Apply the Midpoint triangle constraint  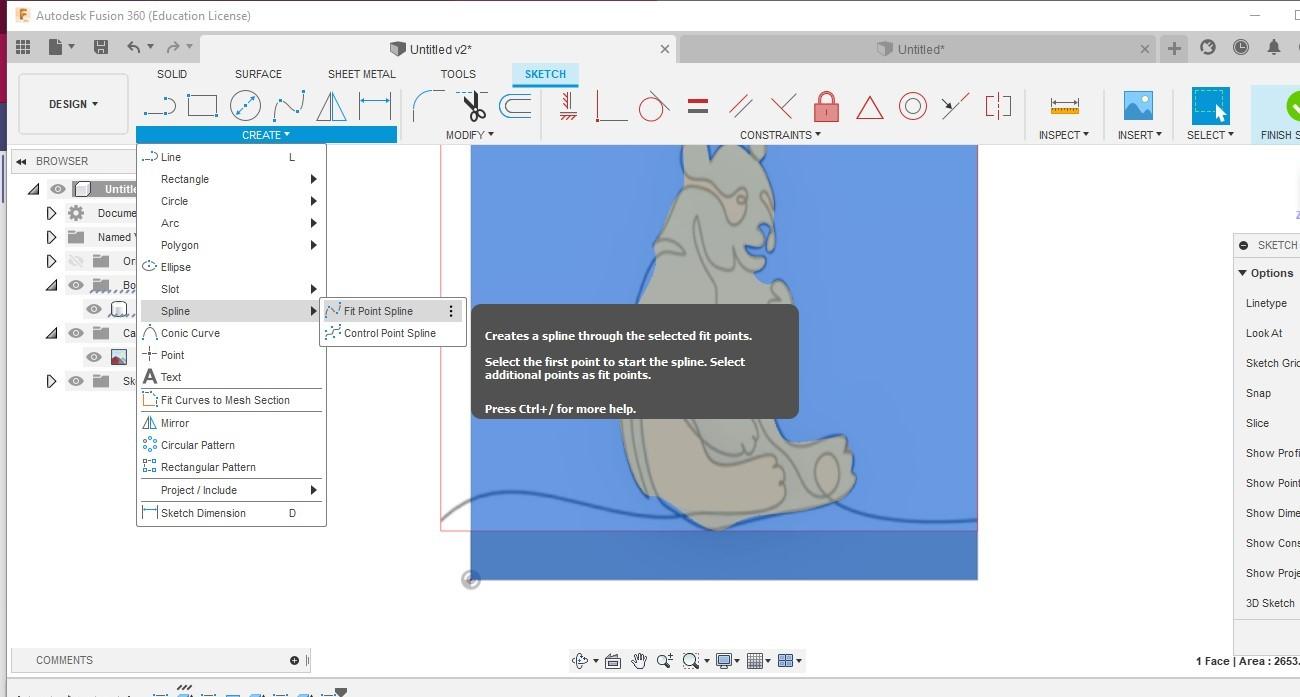click(869, 106)
